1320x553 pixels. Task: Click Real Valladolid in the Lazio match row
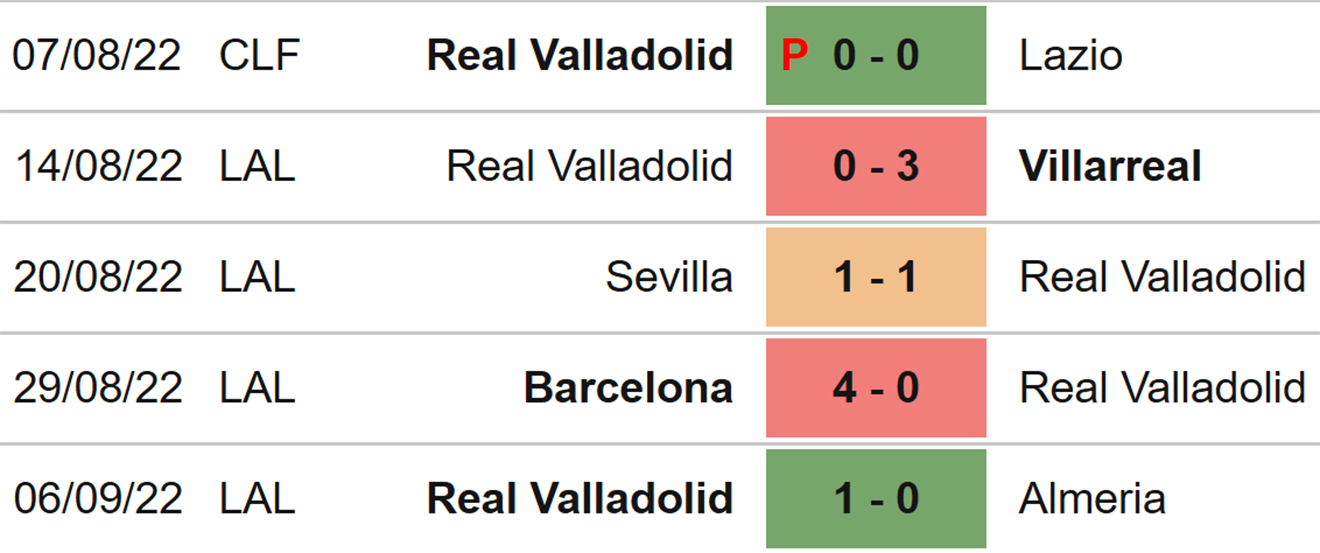click(580, 56)
